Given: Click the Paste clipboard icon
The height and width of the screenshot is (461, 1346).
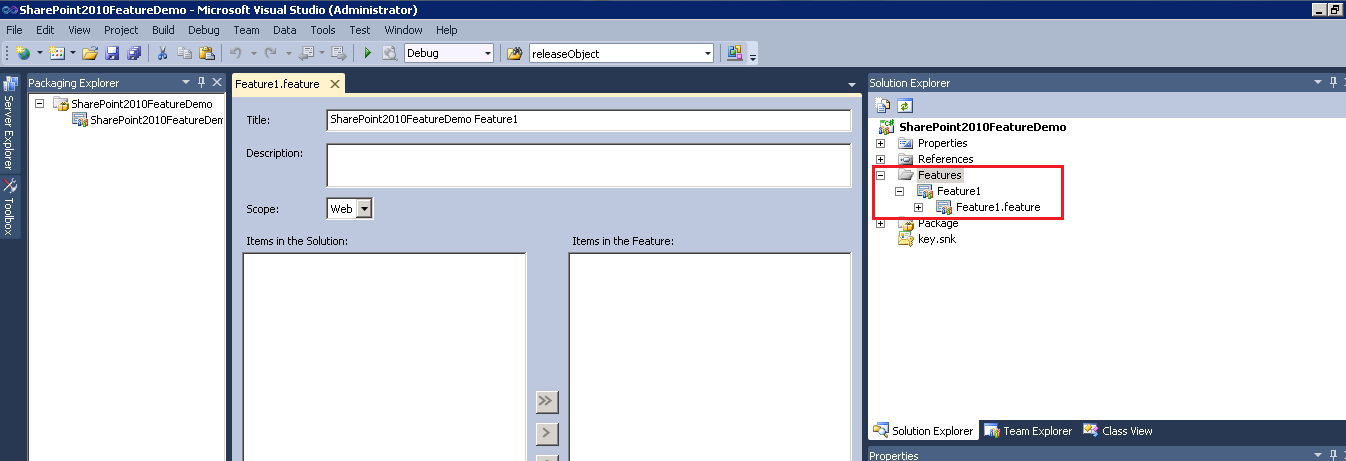Looking at the screenshot, I should click(207, 53).
